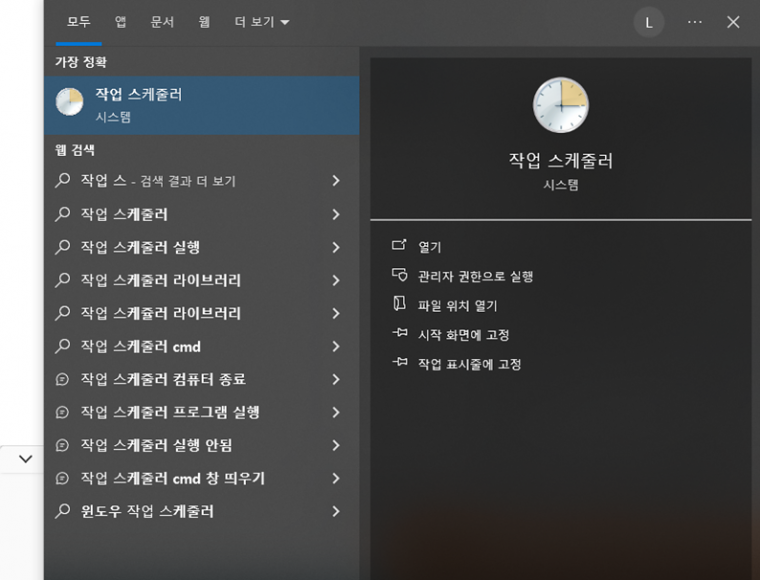Expand arrow next to 윈도우 작업 스케줄러
Screen dimensions: 760x580
point(336,511)
